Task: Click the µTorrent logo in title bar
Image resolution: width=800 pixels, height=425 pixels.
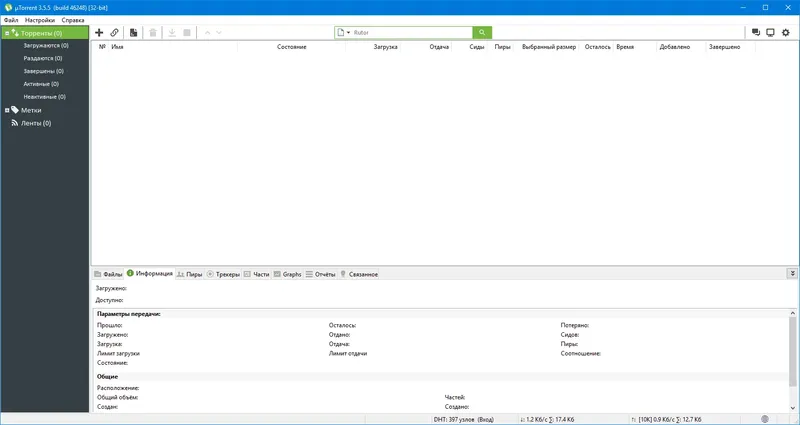Action: (8, 8)
